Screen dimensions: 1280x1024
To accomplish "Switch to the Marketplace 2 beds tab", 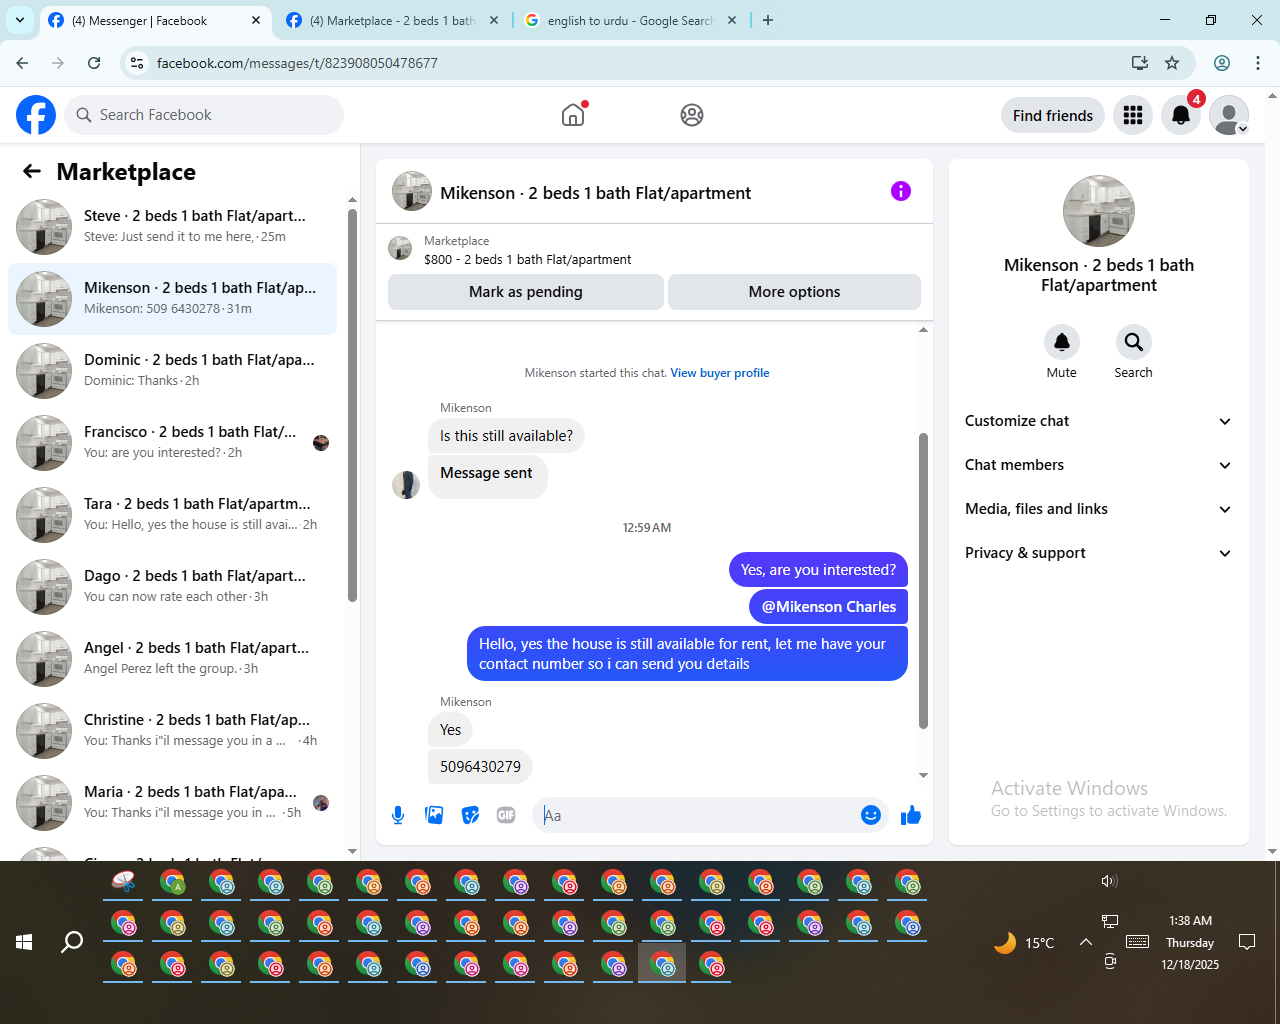I will click(392, 20).
